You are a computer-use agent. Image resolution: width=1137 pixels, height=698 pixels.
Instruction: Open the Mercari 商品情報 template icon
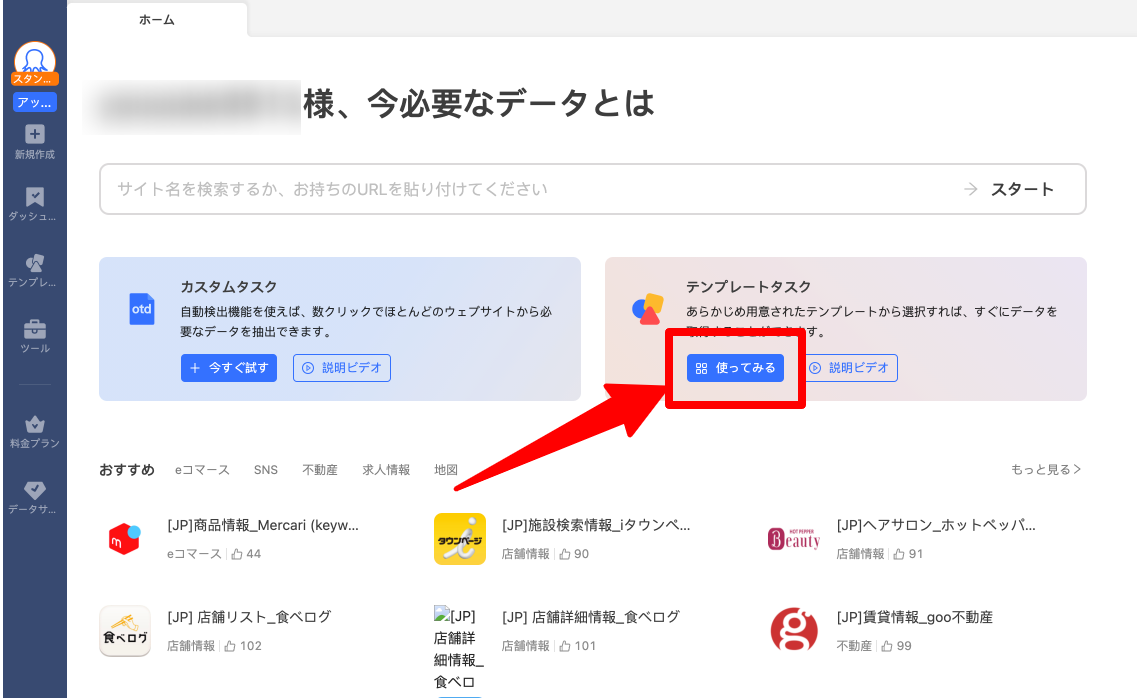coord(125,539)
